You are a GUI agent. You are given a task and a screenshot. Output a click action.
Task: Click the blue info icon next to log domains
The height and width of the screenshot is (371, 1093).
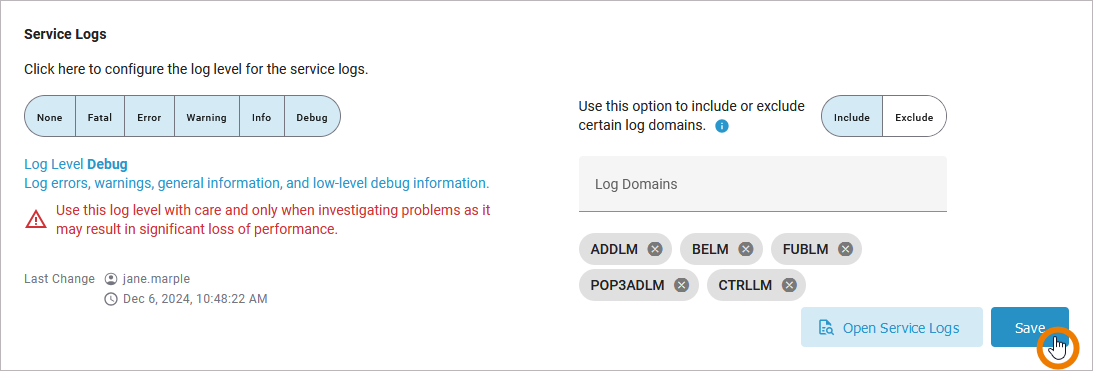click(x=722, y=126)
